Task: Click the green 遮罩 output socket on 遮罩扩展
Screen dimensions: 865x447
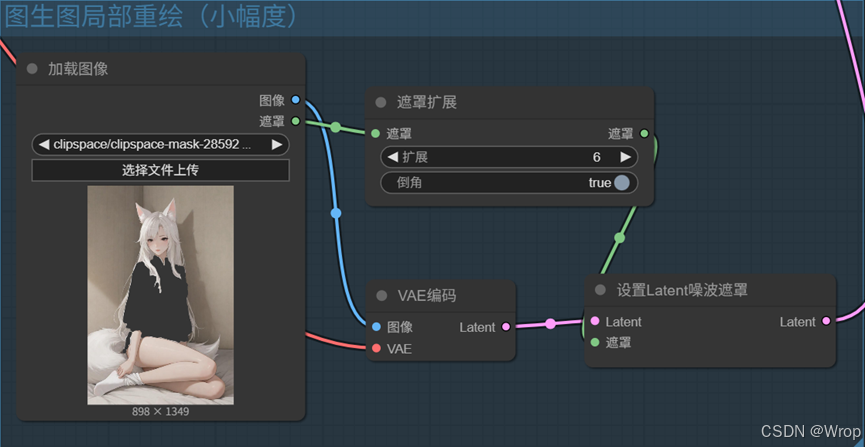Action: 644,133
